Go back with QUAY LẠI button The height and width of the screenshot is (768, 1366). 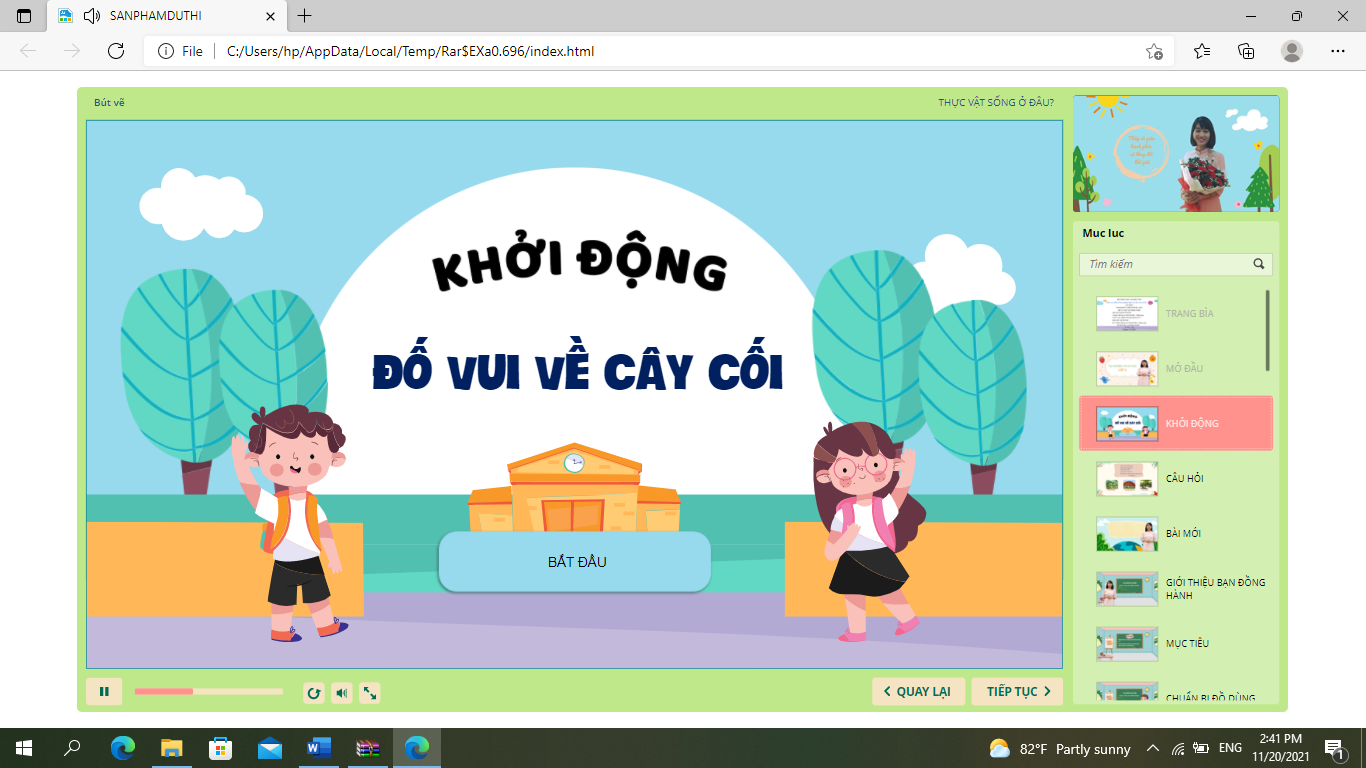[918, 692]
